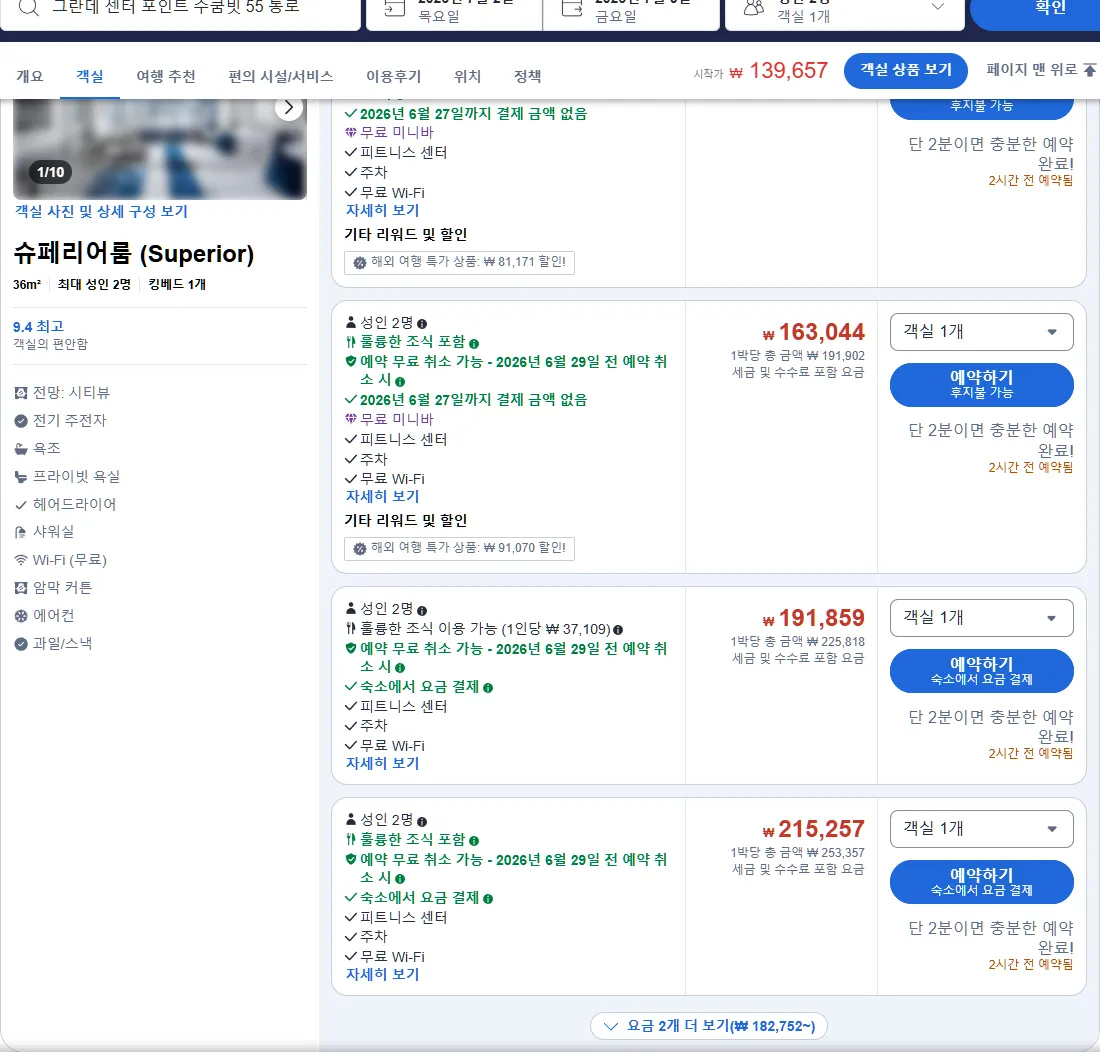
Task: Open the 위치 tab
Action: coord(467,76)
